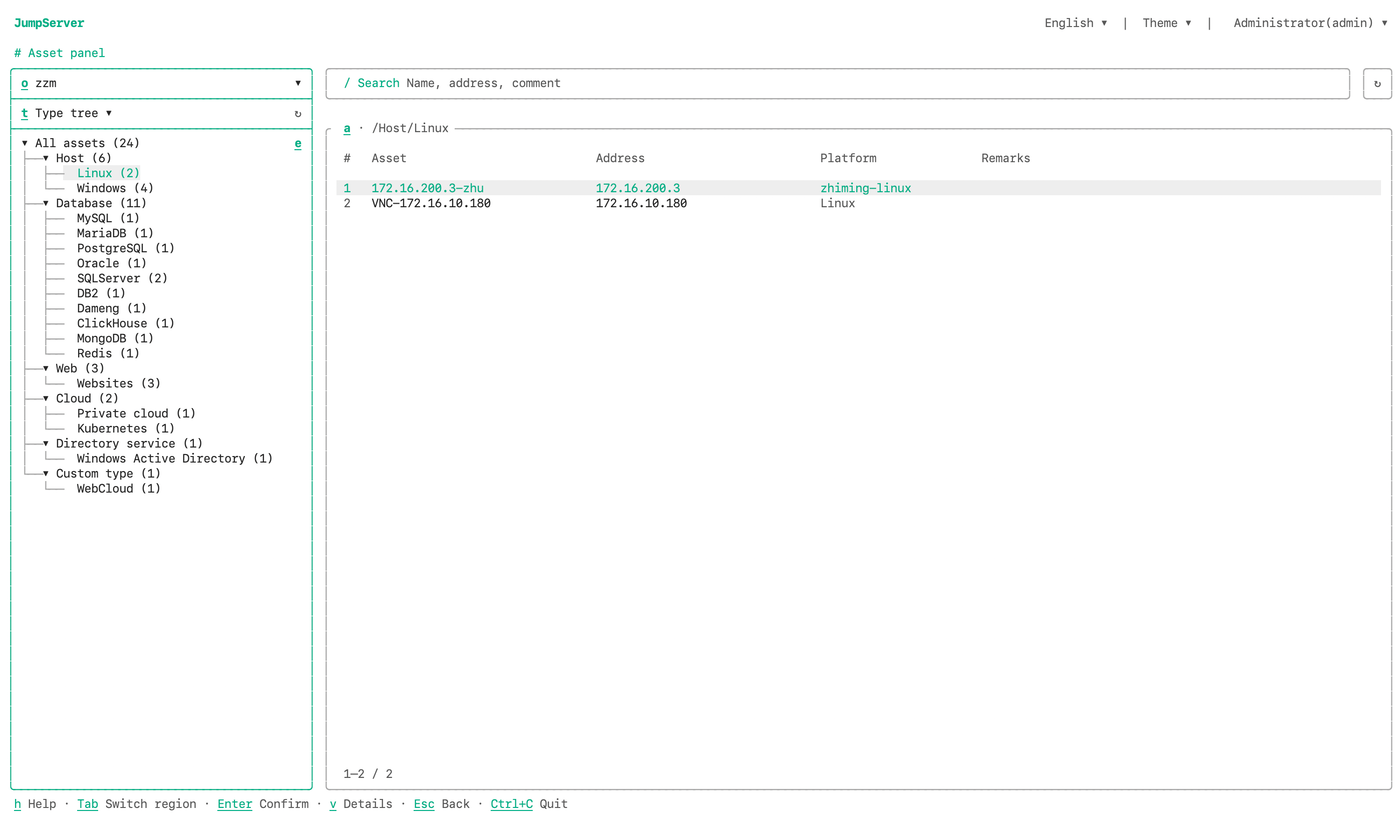Open the Administrator(admin) user menu
The width and height of the screenshot is (1400, 828).
1311,23
